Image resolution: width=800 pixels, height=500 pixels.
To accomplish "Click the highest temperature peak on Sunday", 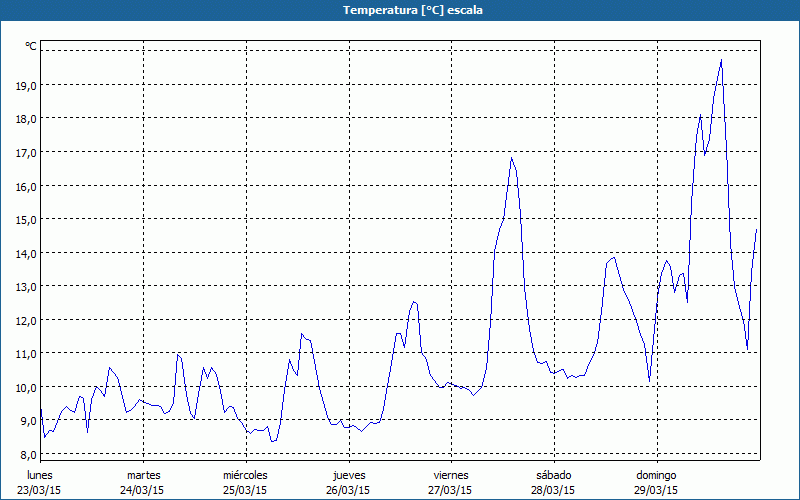I will point(721,60).
